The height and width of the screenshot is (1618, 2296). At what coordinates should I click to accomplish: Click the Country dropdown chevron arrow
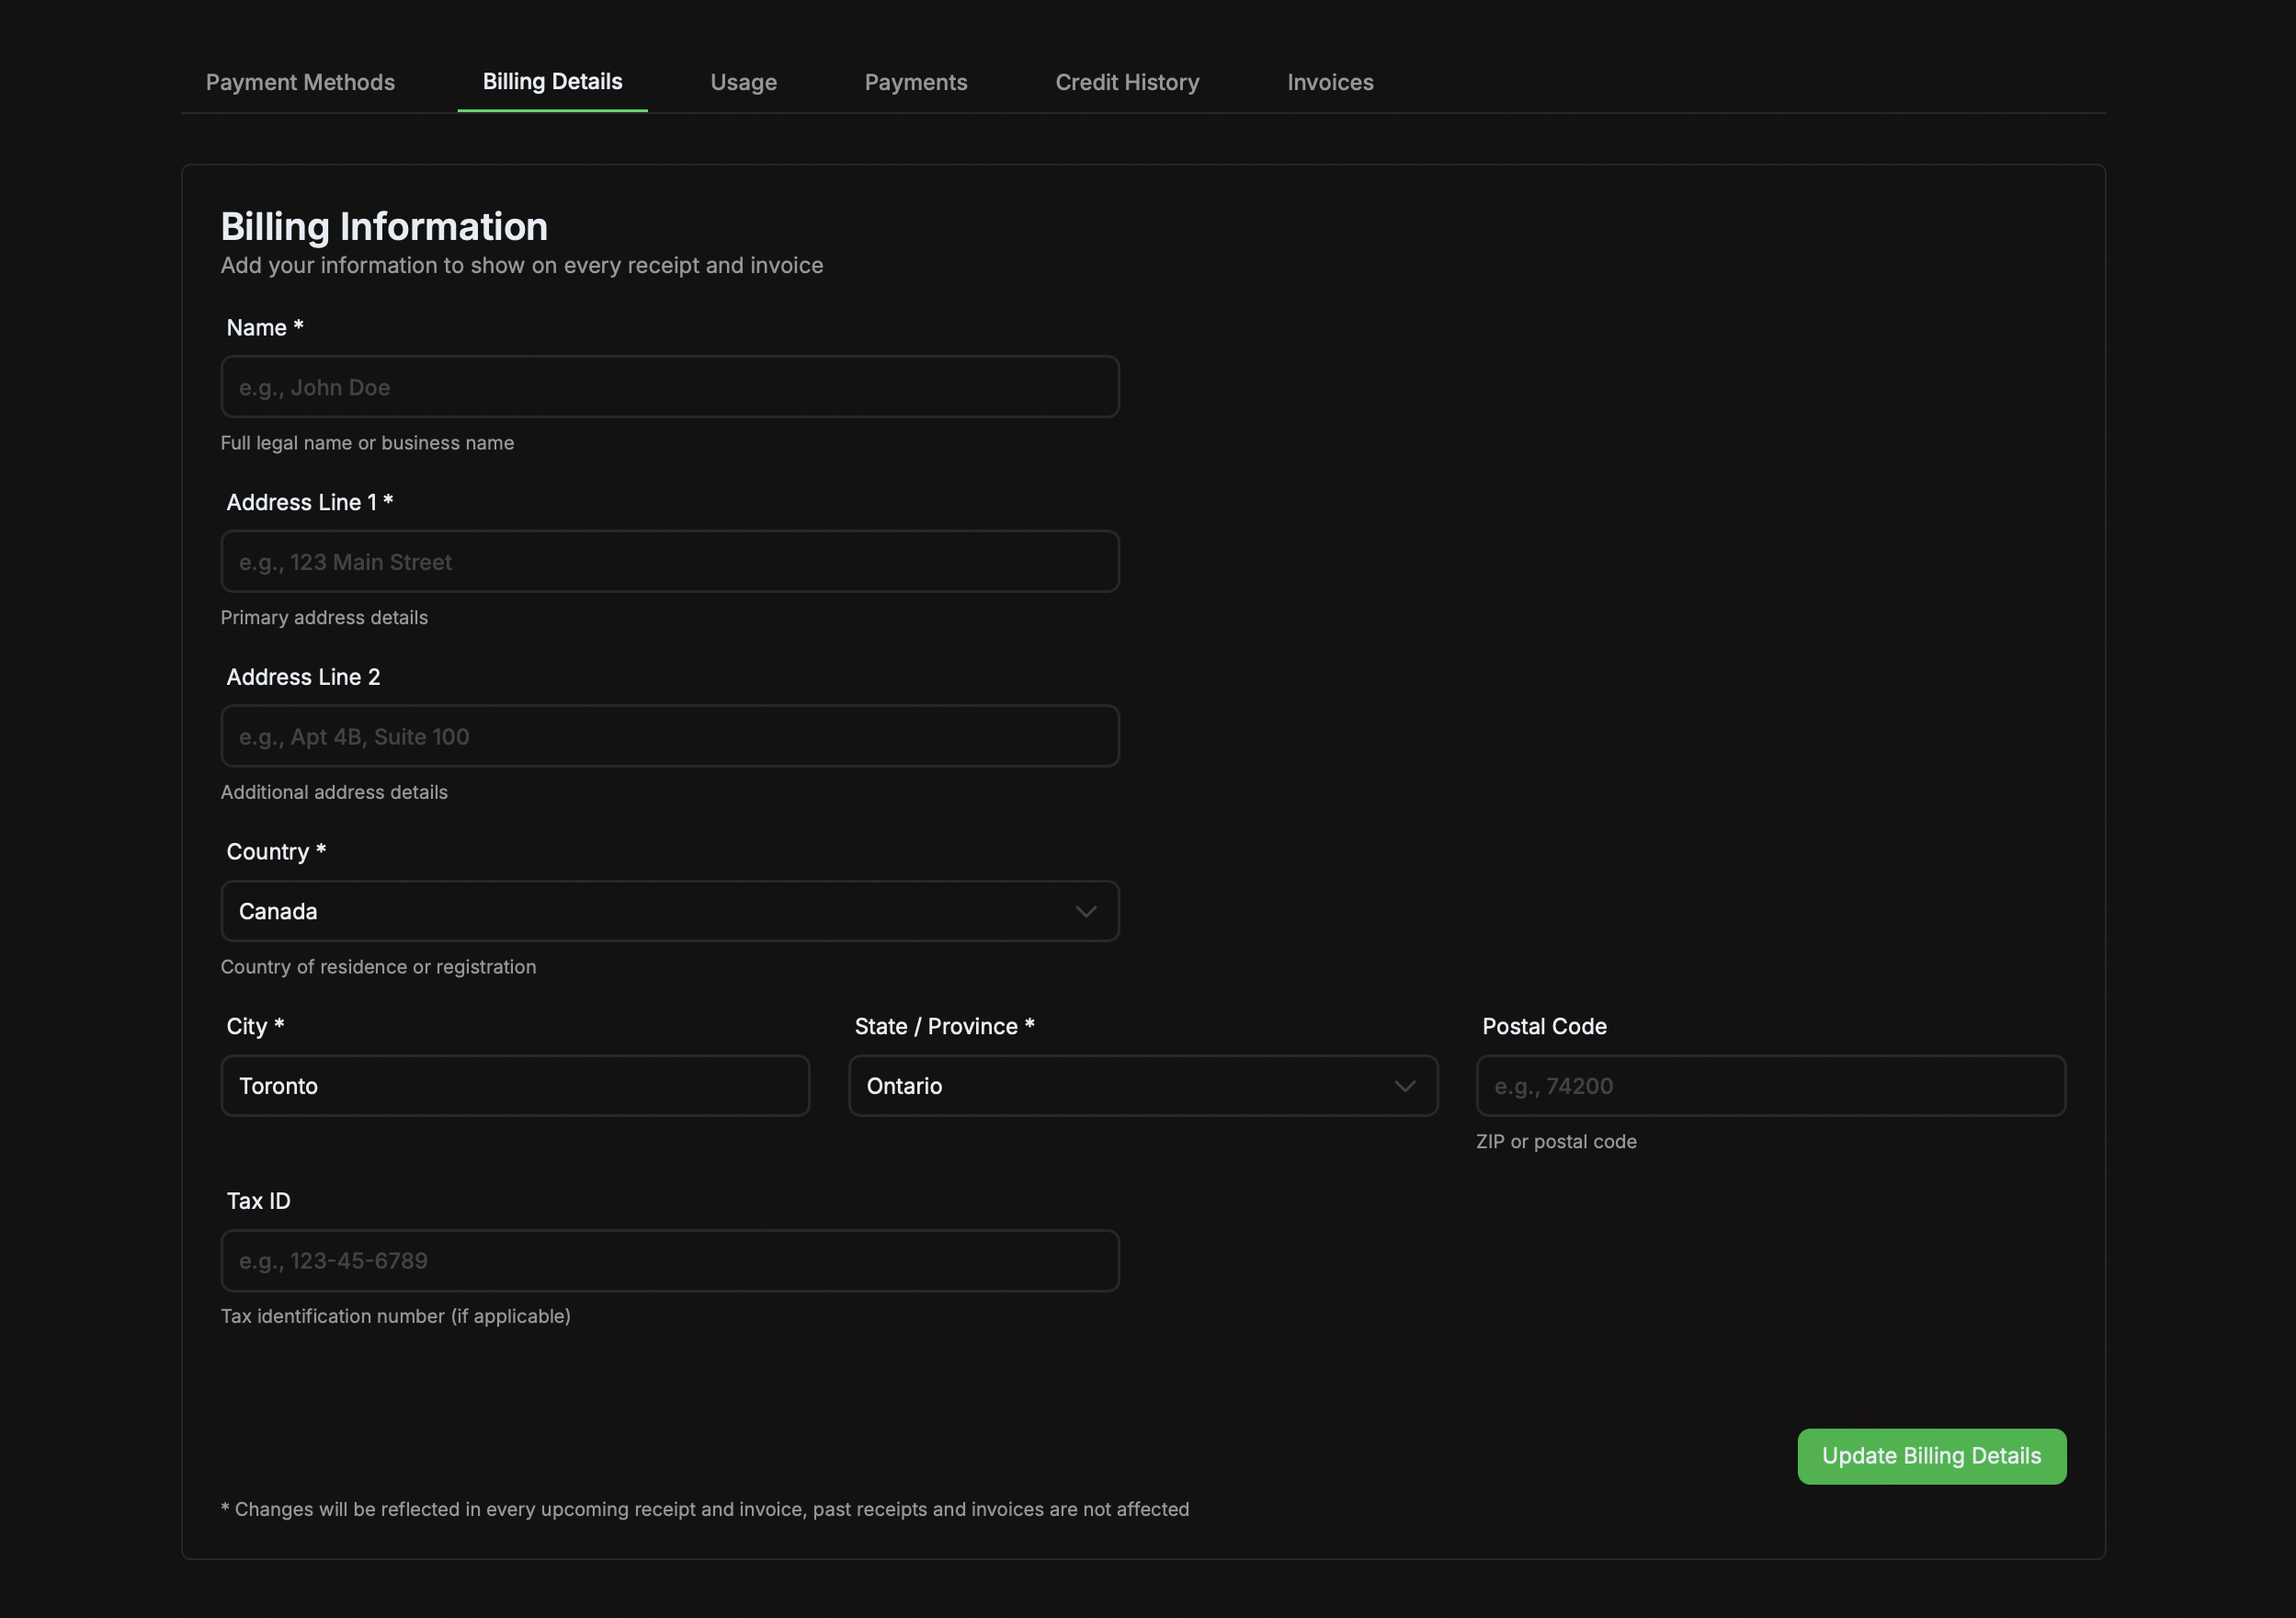coord(1086,912)
